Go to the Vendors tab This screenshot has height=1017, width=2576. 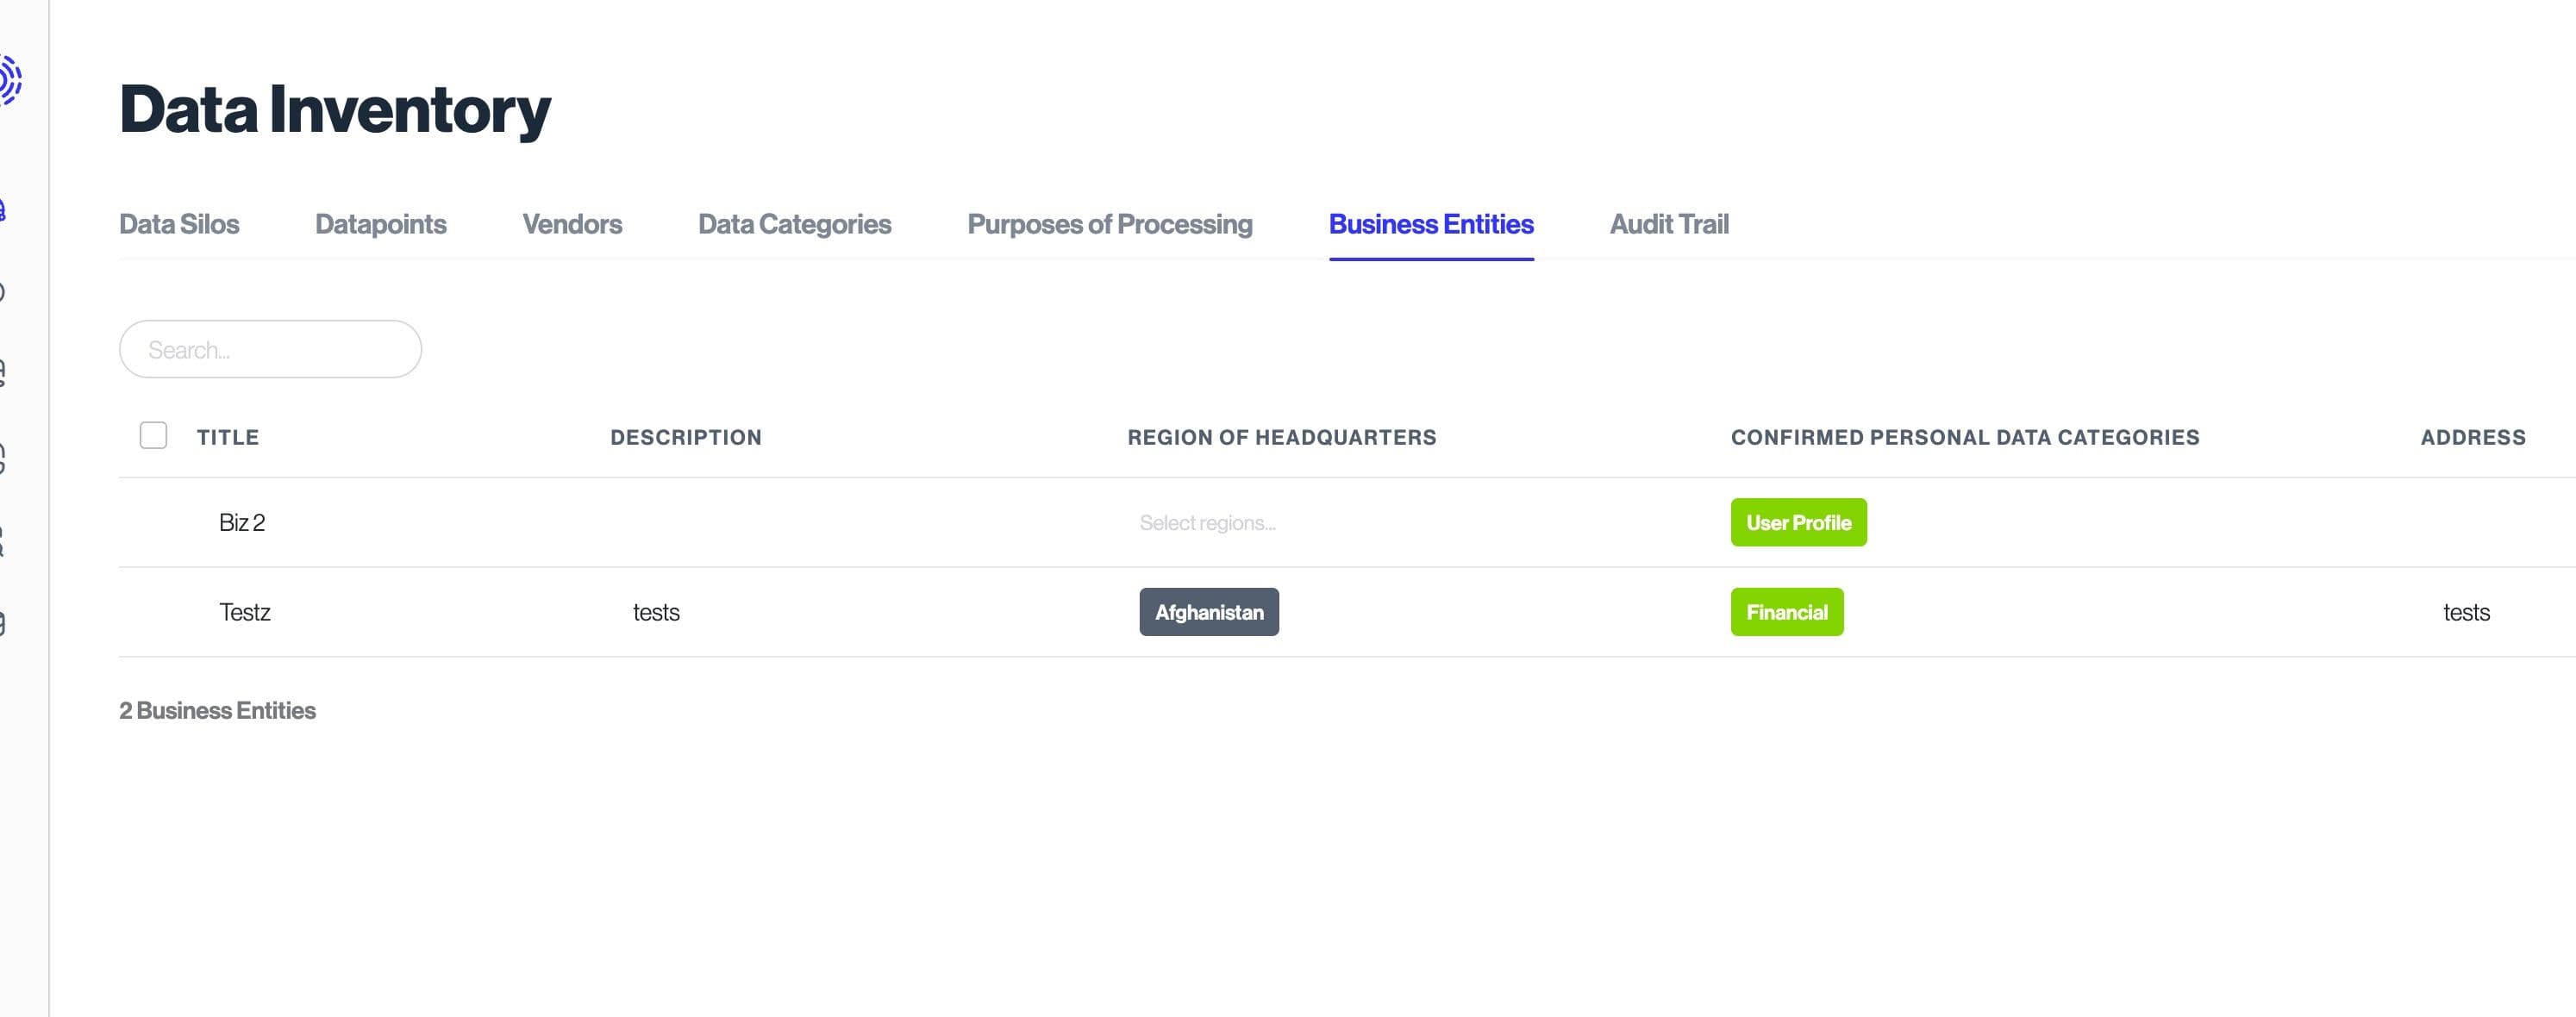572,224
